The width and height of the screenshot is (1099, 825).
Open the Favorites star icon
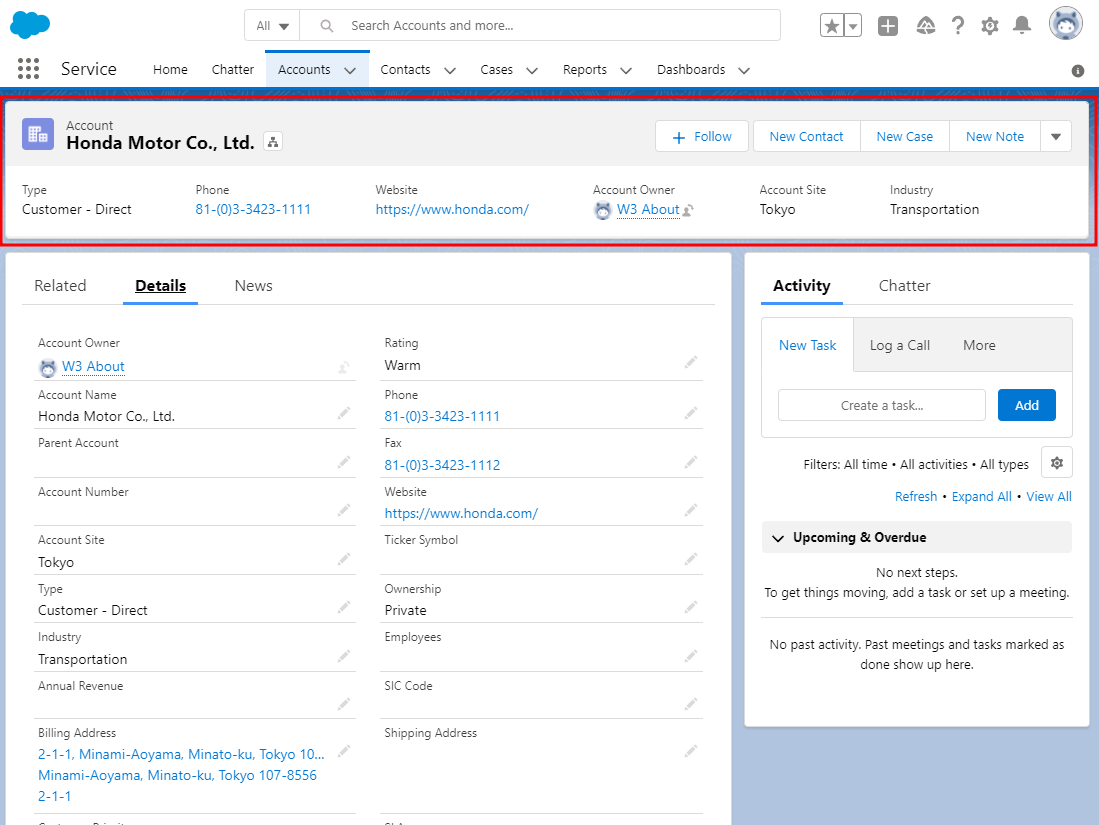pos(832,26)
